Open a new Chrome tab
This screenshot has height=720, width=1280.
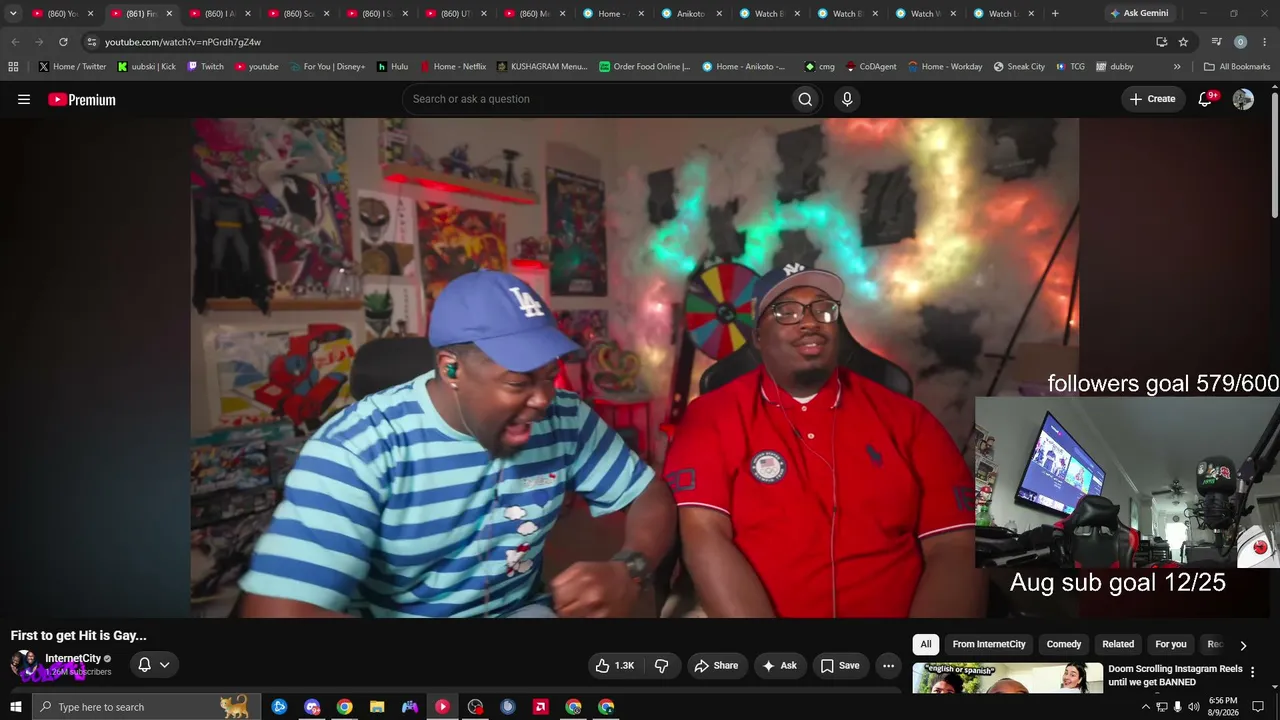pyautogui.click(x=1055, y=14)
